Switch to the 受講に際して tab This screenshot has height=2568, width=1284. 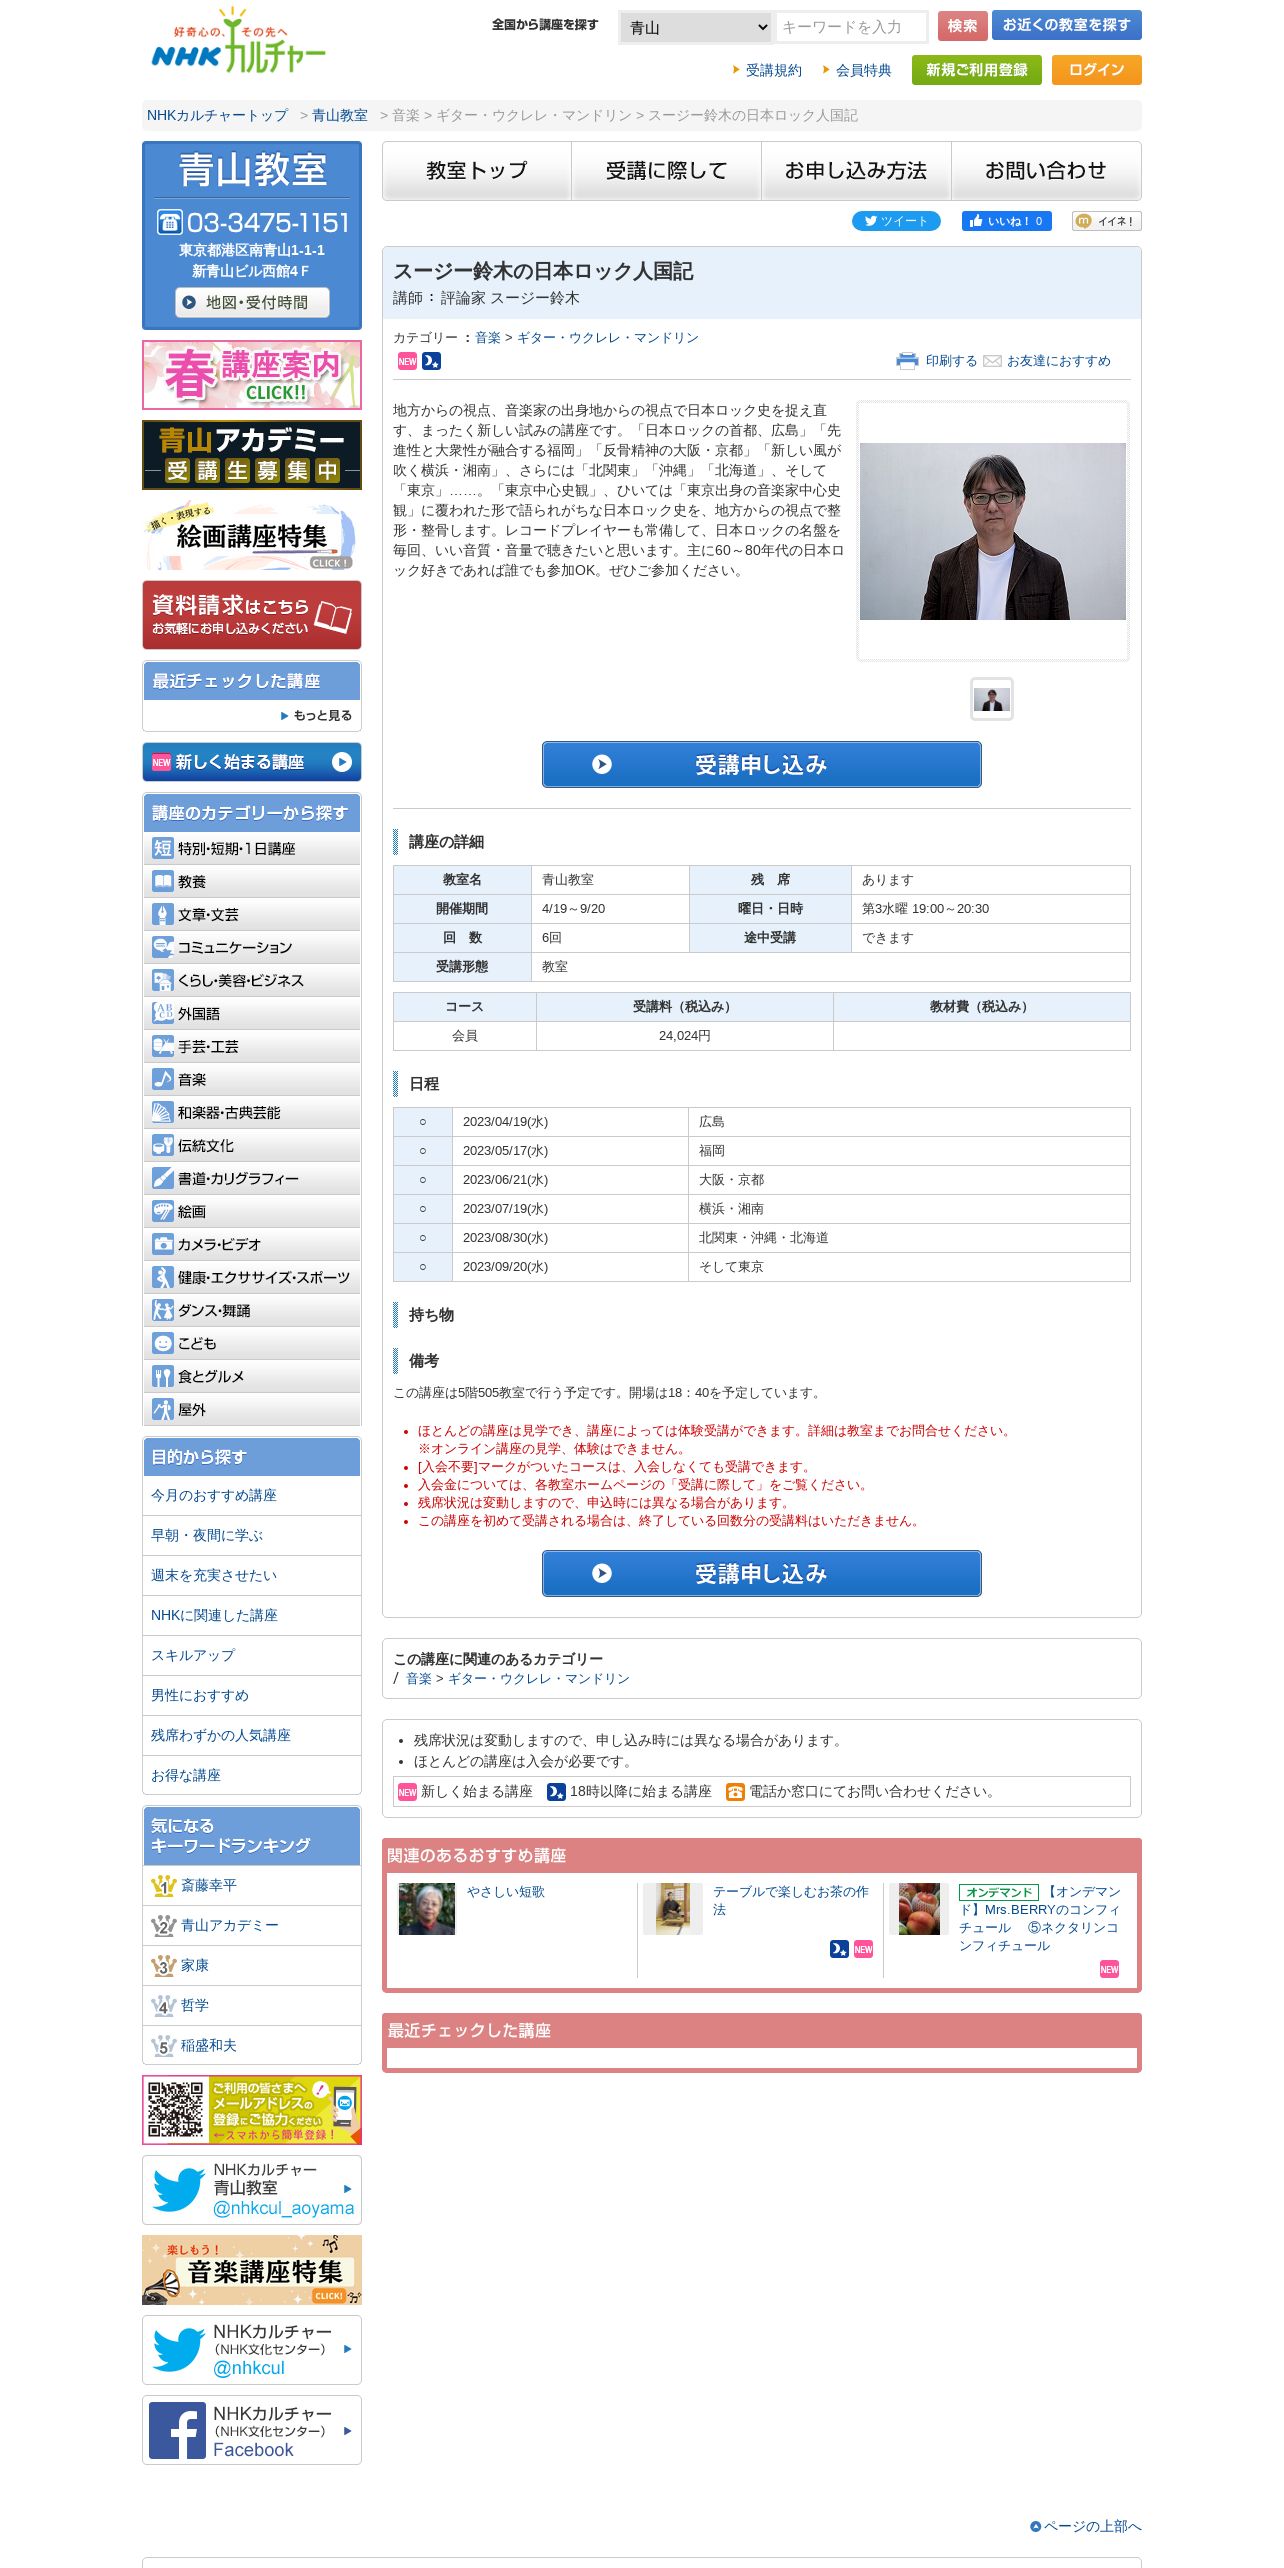click(x=667, y=171)
